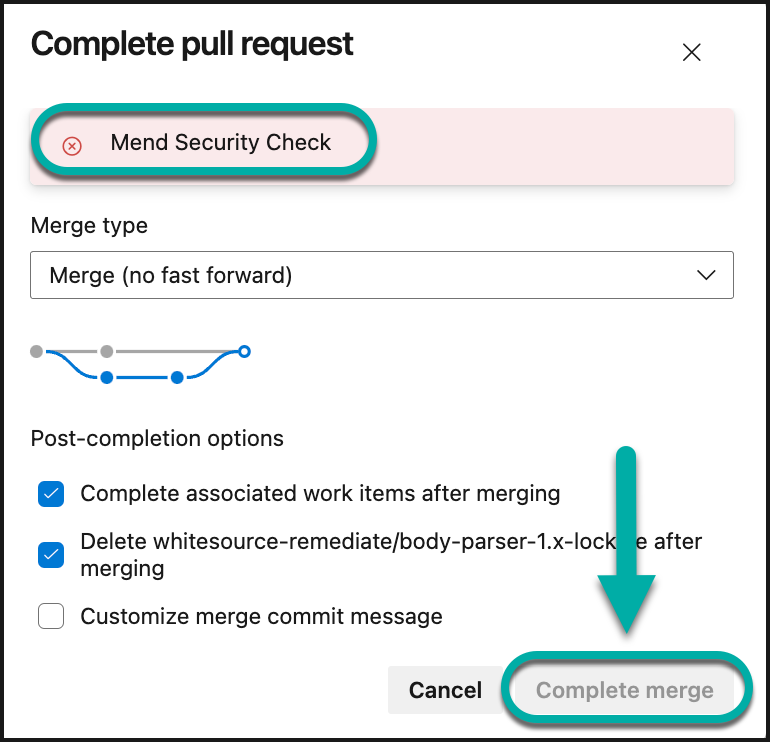Click the first gray commit dot on graph
770x742 pixels.
pos(37,351)
